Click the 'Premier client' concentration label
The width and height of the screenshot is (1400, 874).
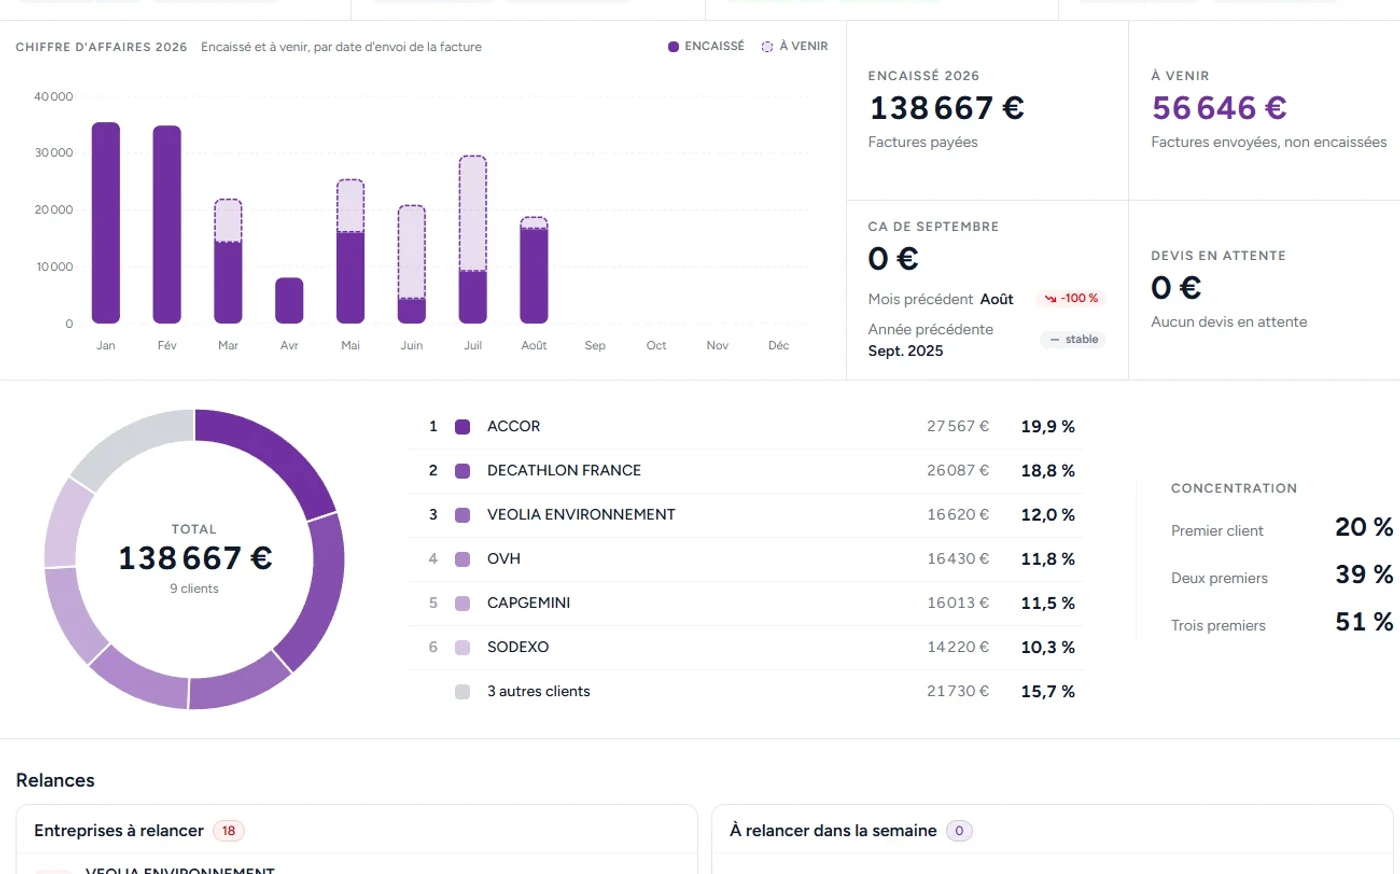[x=1217, y=531]
